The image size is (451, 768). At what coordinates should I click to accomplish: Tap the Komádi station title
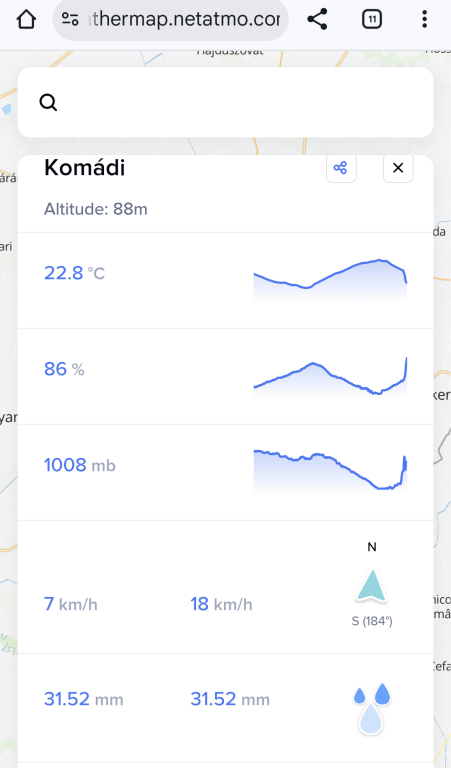point(85,168)
